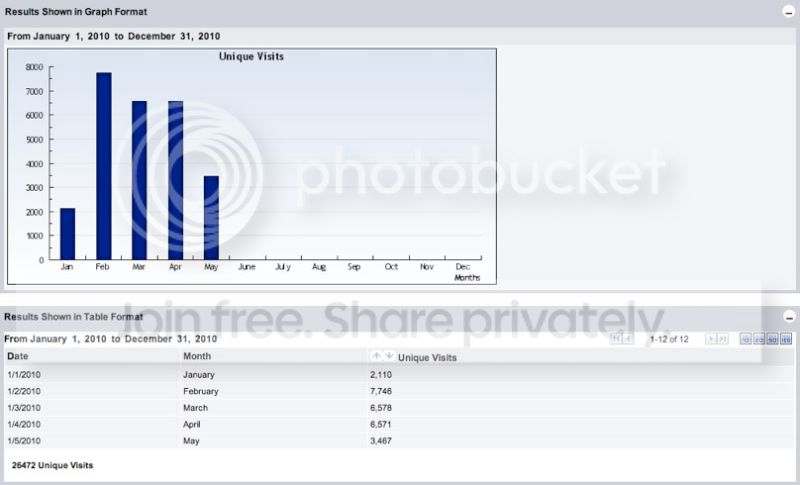
Task: Select the January month cell
Action: pyautogui.click(x=199, y=375)
